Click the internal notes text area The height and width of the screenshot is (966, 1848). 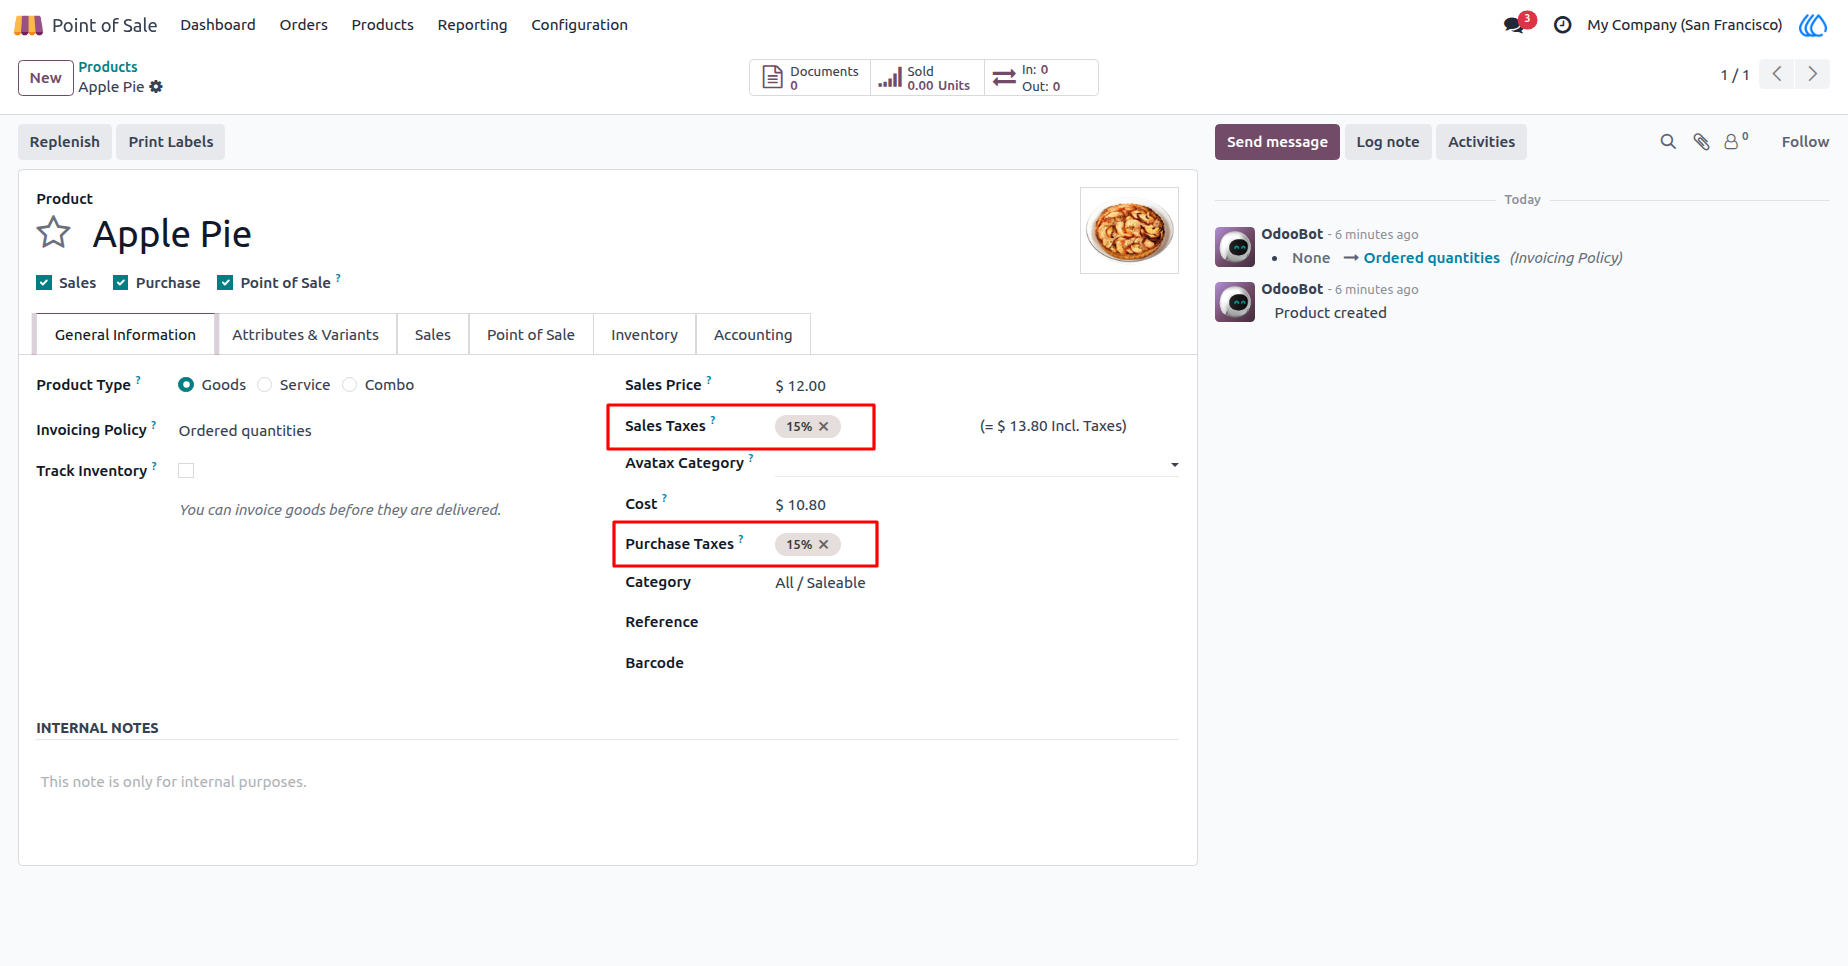point(608,782)
